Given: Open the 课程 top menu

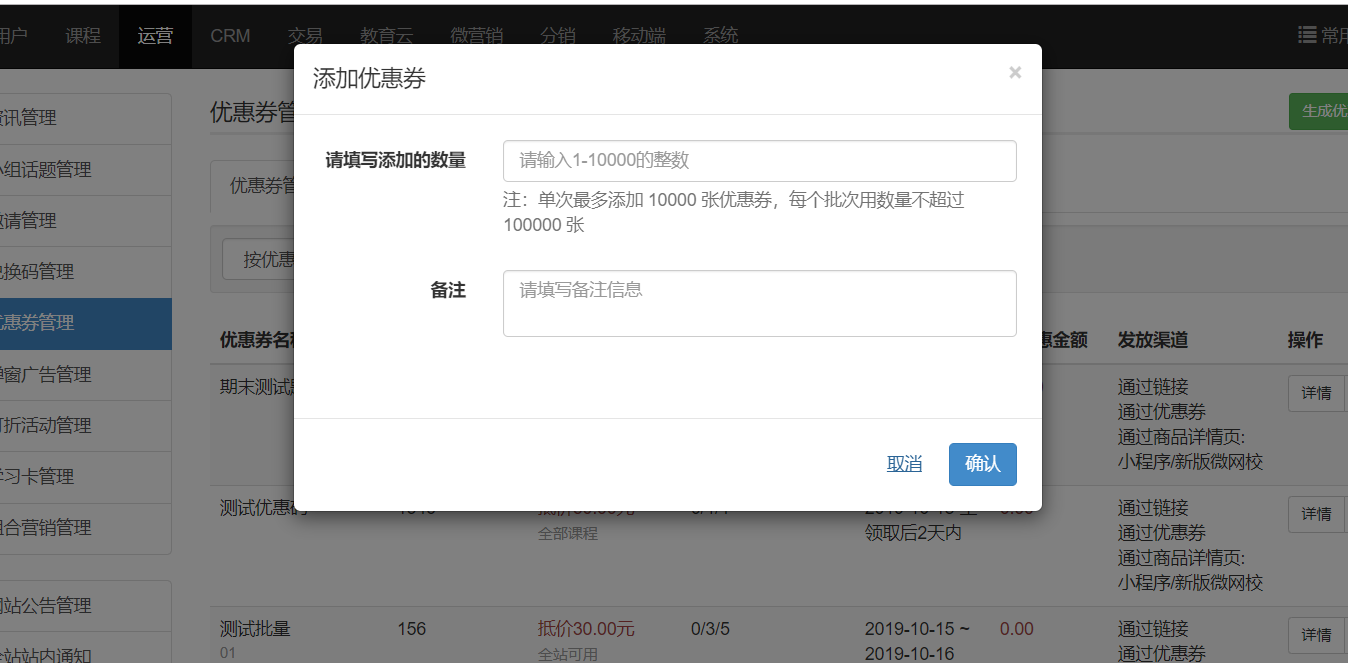Looking at the screenshot, I should pyautogui.click(x=83, y=36).
